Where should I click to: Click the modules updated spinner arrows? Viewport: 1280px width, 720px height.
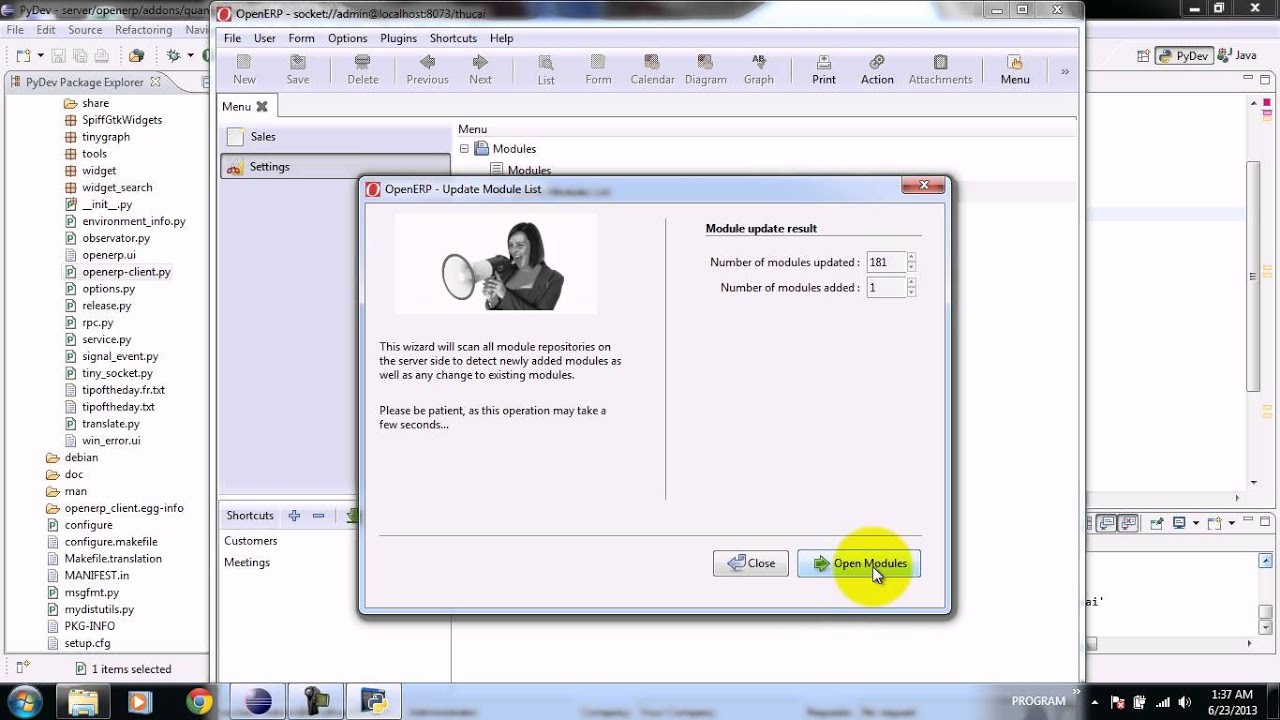click(911, 262)
